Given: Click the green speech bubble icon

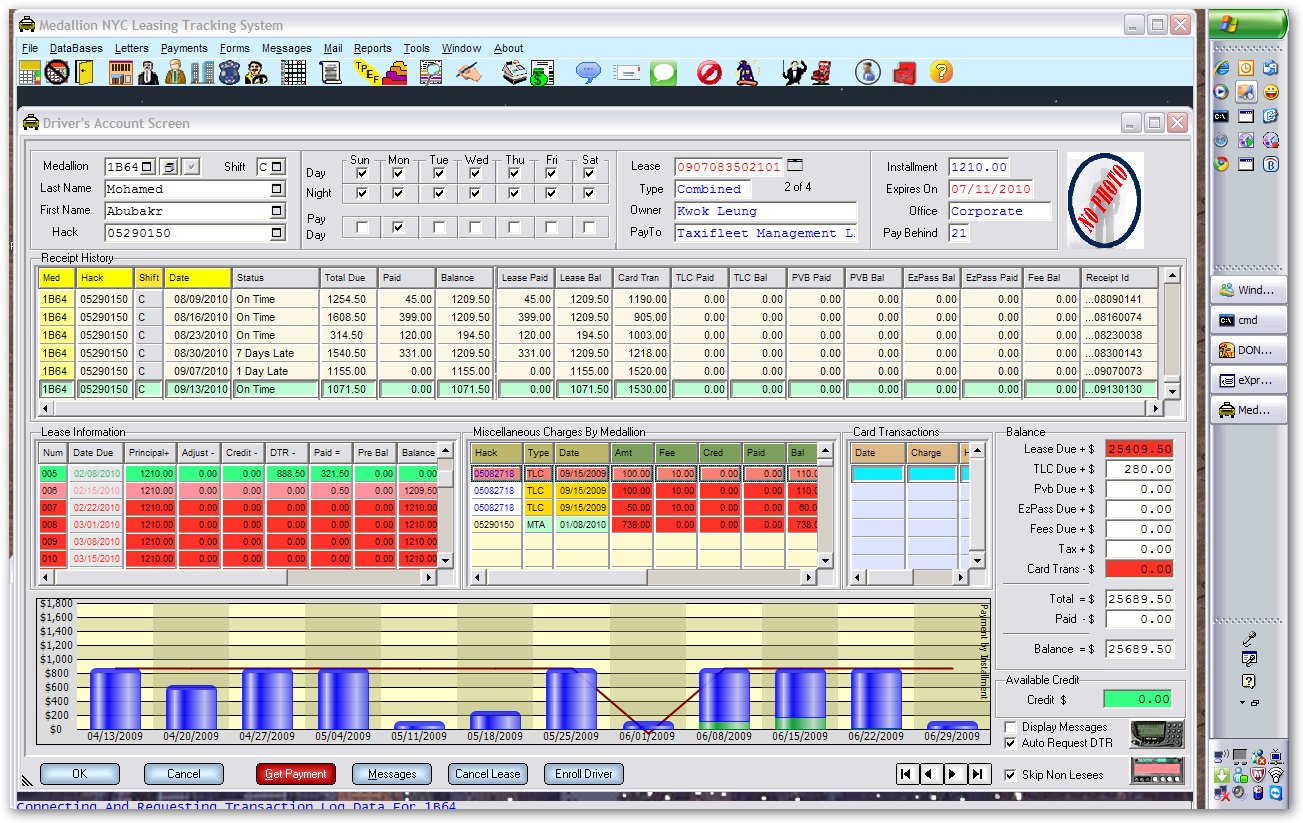Looking at the screenshot, I should click(663, 73).
